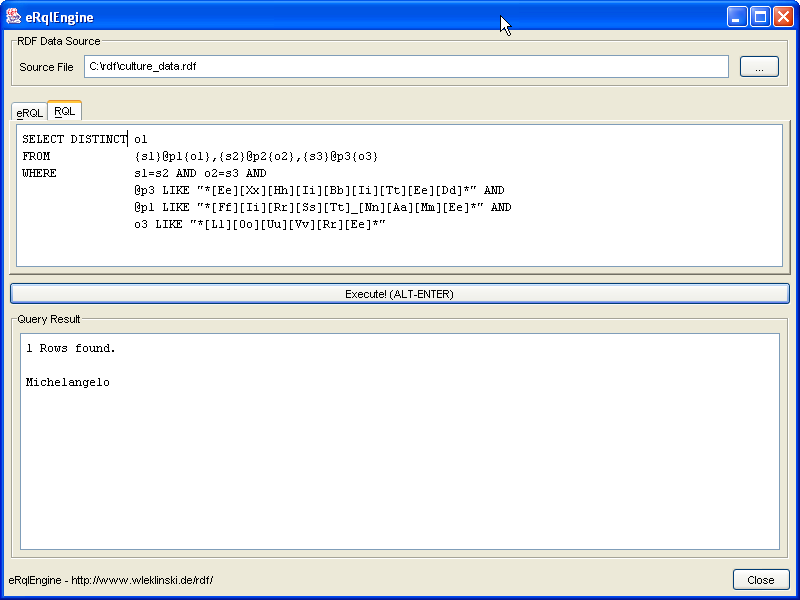The width and height of the screenshot is (800, 600).
Task: Click the eRqlEngine website URL footer text
Action: pos(111,580)
